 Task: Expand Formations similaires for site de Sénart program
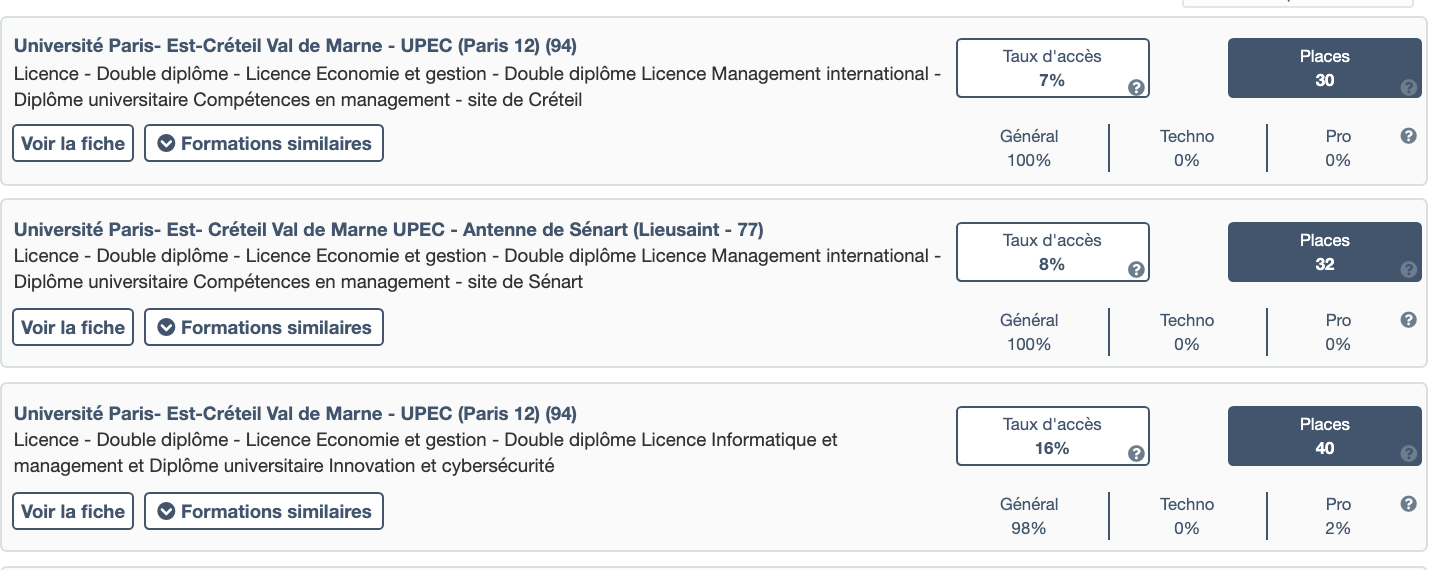click(x=264, y=327)
